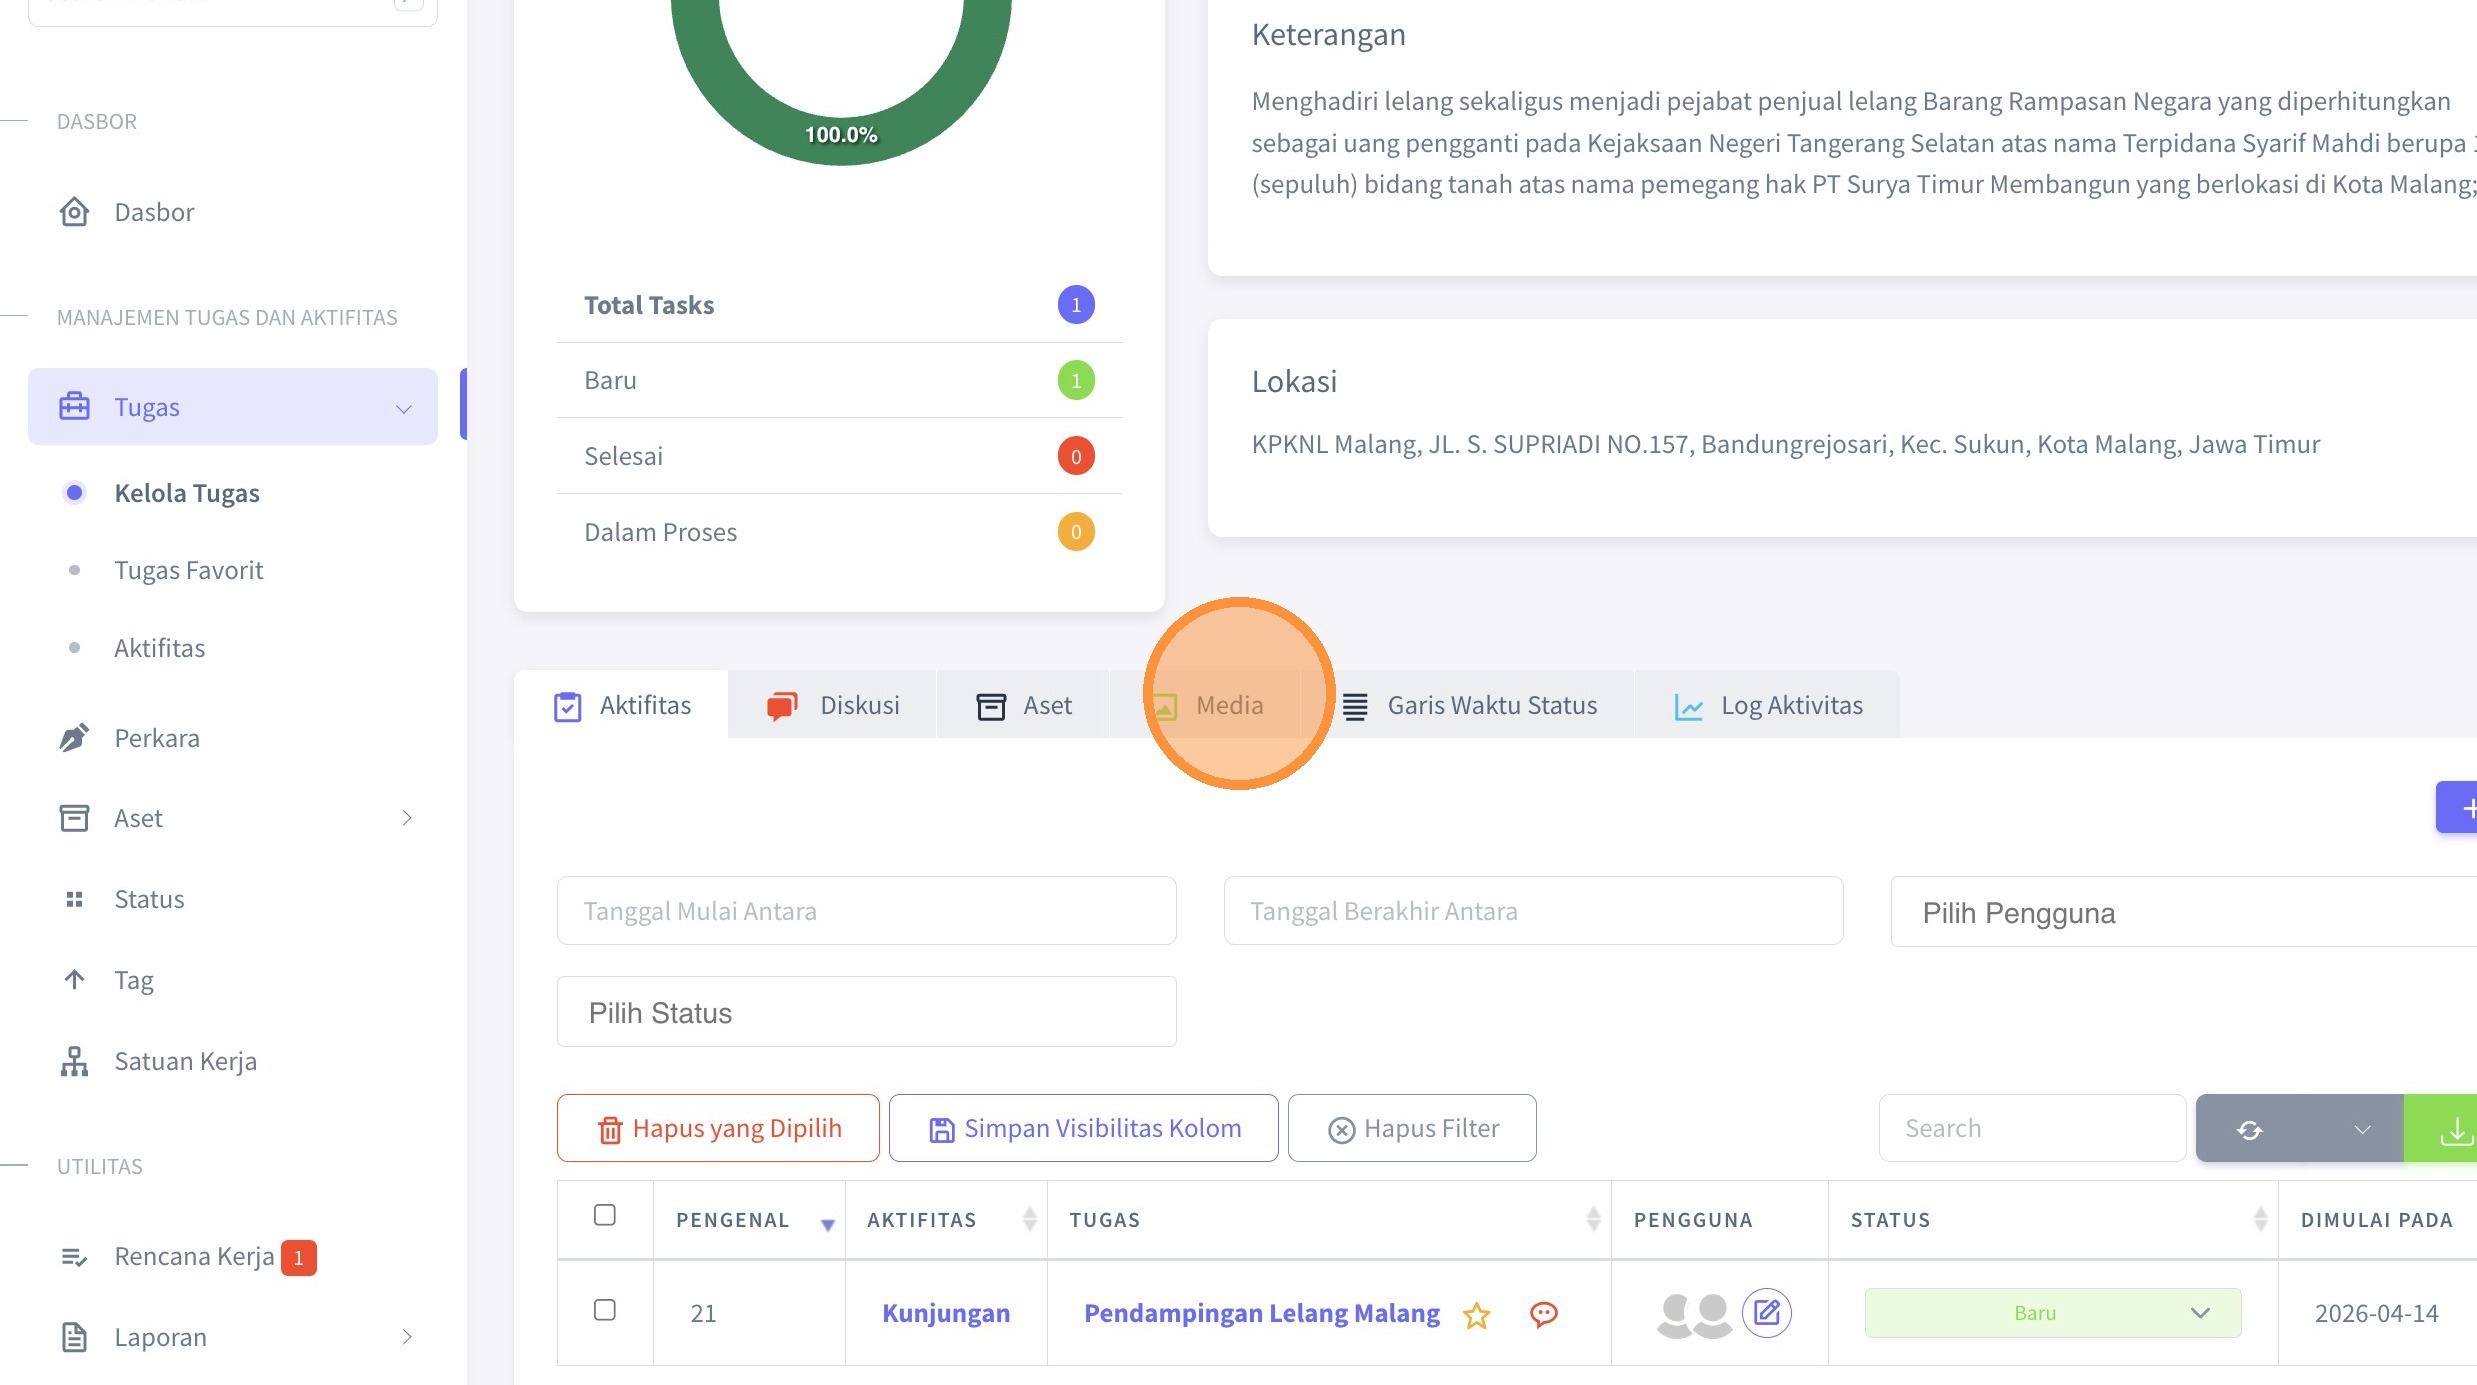This screenshot has width=2477, height=1385.
Task: Sort the Aktifitas column
Action: (x=1030, y=1219)
